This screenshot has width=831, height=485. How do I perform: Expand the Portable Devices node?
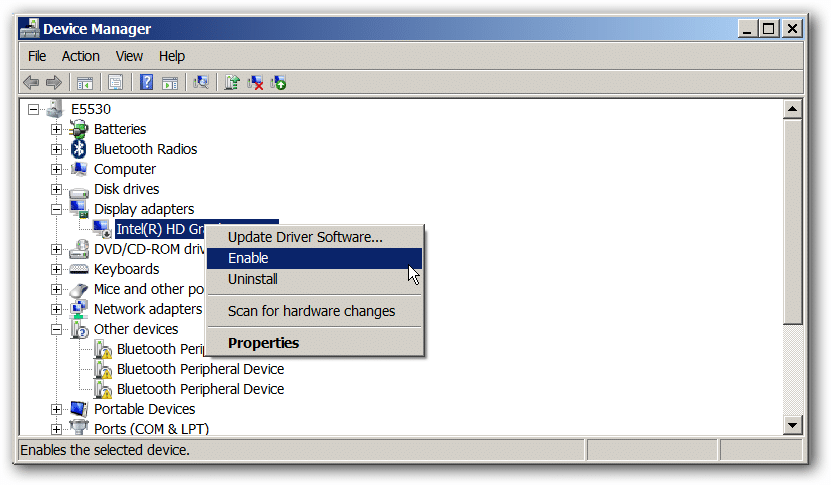click(57, 409)
